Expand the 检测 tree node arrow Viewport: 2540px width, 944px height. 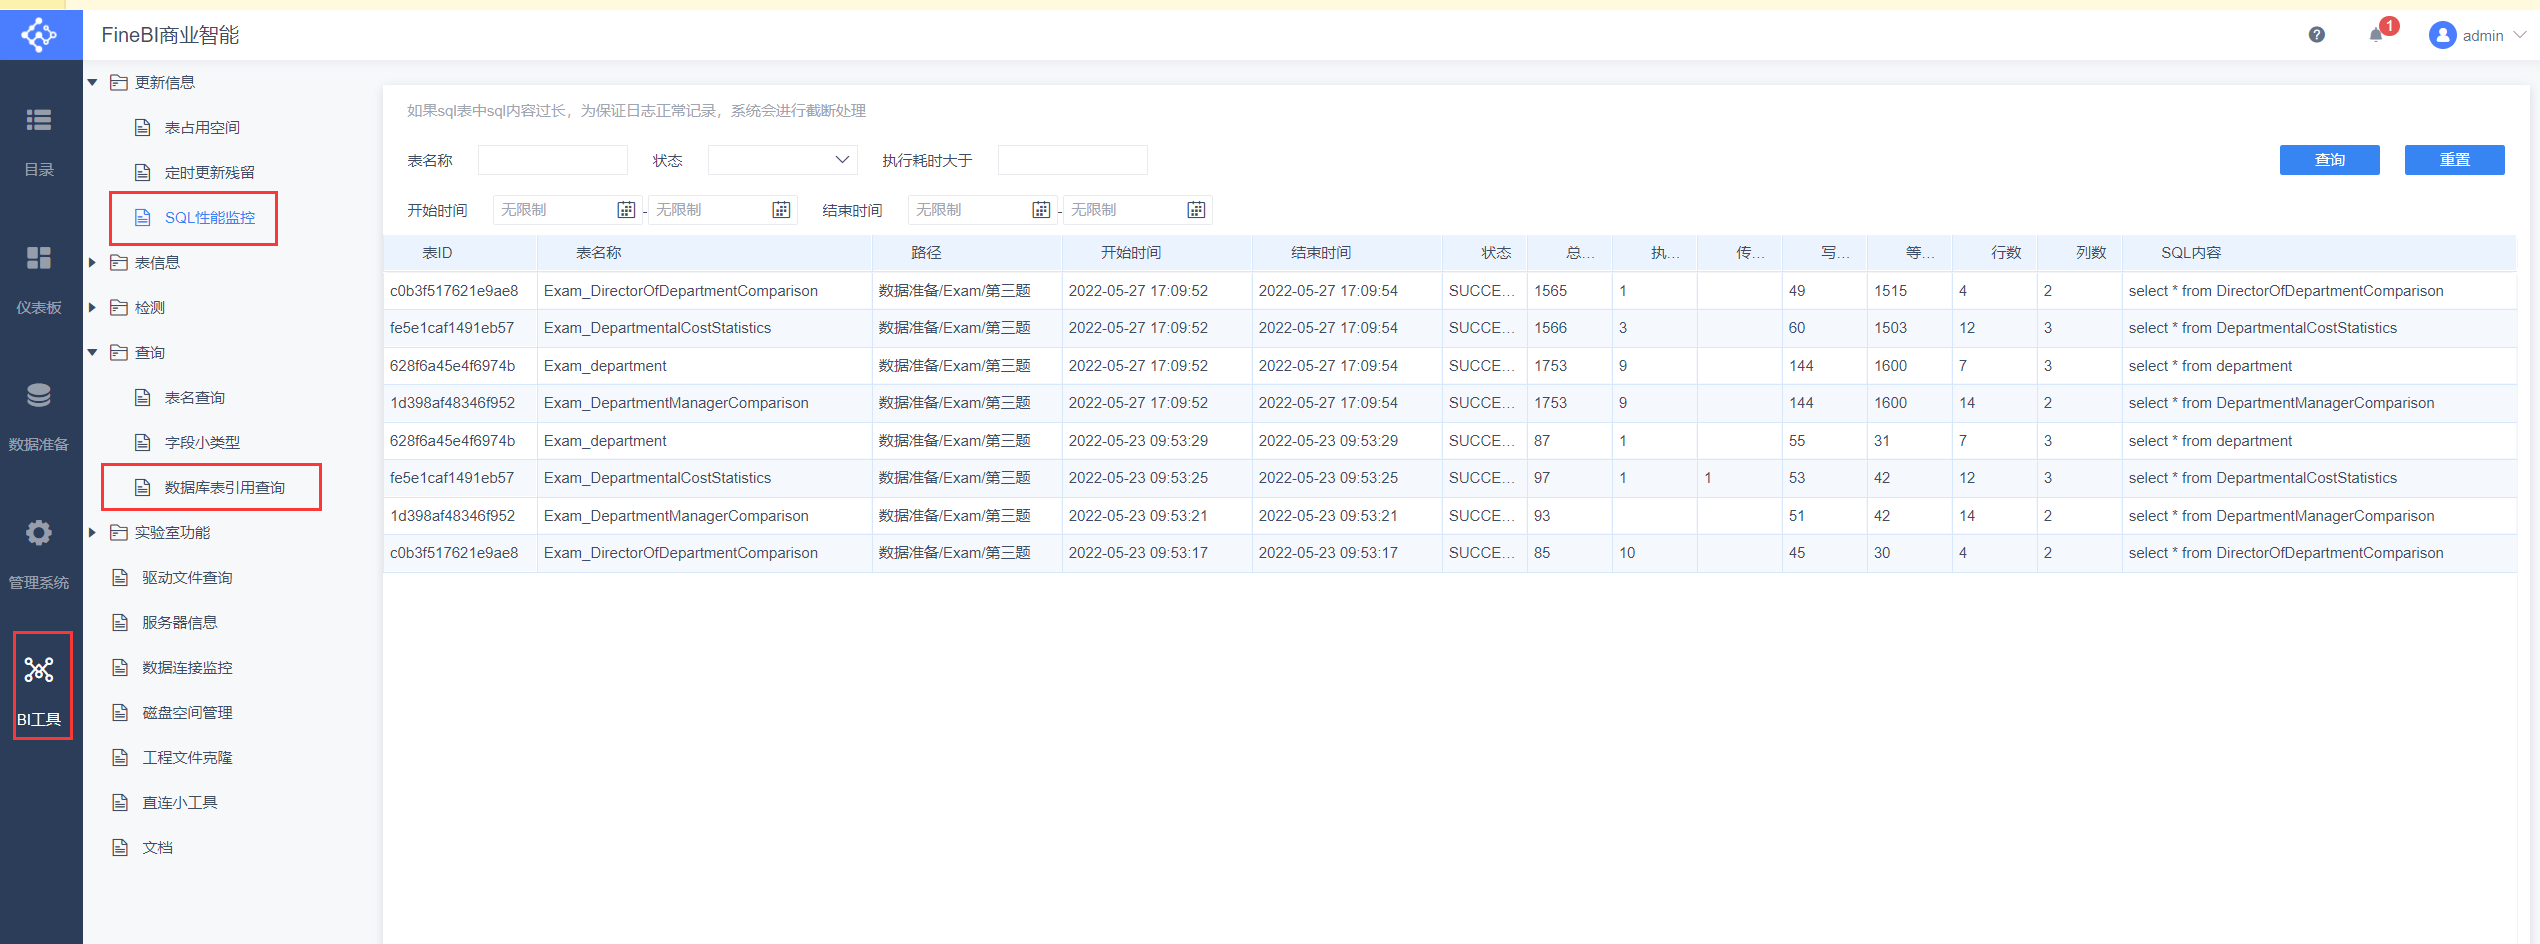tap(92, 307)
